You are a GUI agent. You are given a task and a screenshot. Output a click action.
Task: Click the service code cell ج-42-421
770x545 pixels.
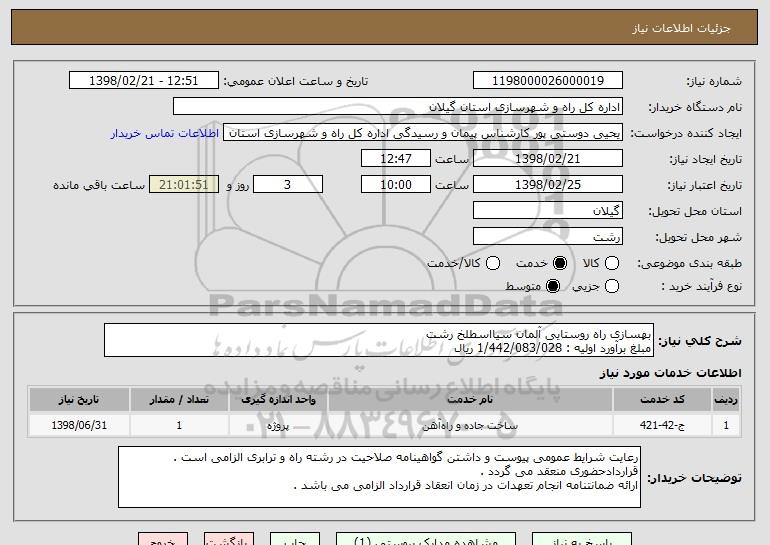662,425
